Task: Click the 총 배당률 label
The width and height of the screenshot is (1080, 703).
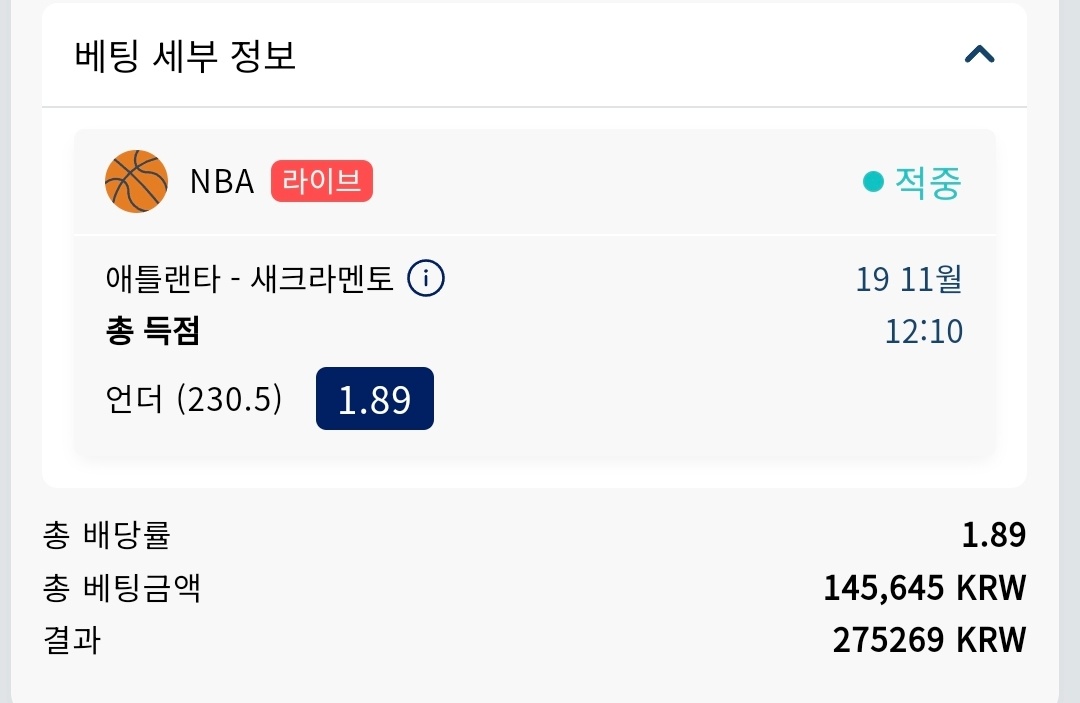Action: pos(106,535)
